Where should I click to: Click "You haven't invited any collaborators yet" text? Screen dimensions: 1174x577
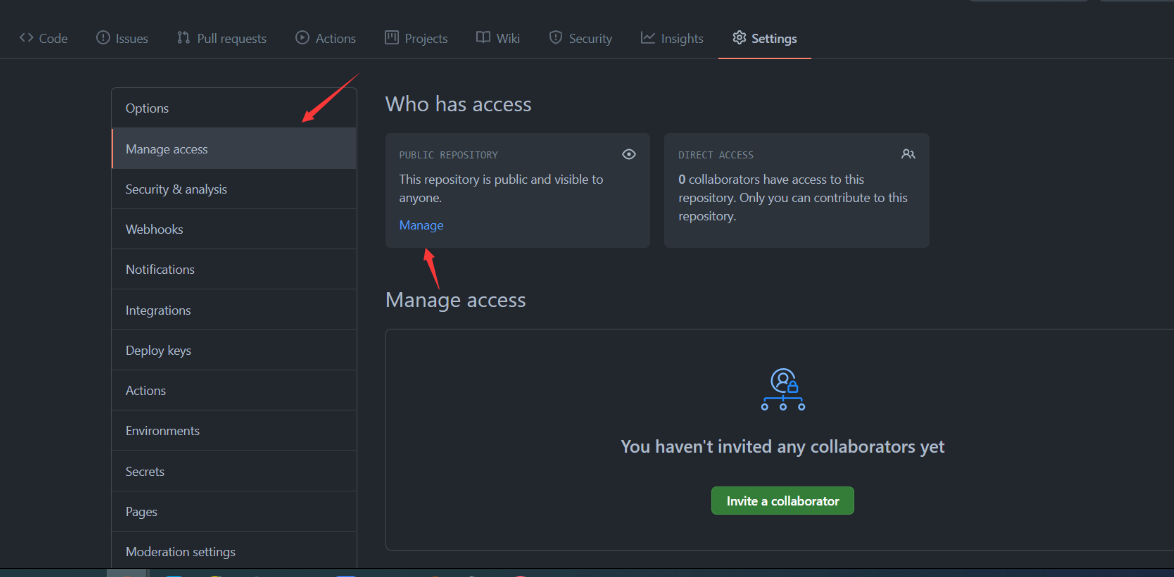tap(782, 447)
